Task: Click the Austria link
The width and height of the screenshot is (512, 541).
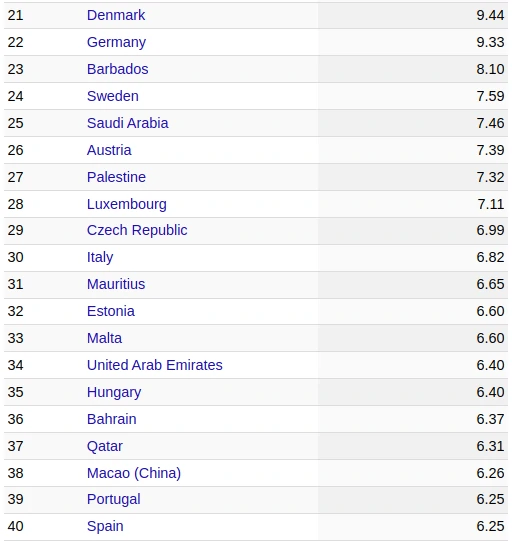Action: [x=109, y=150]
